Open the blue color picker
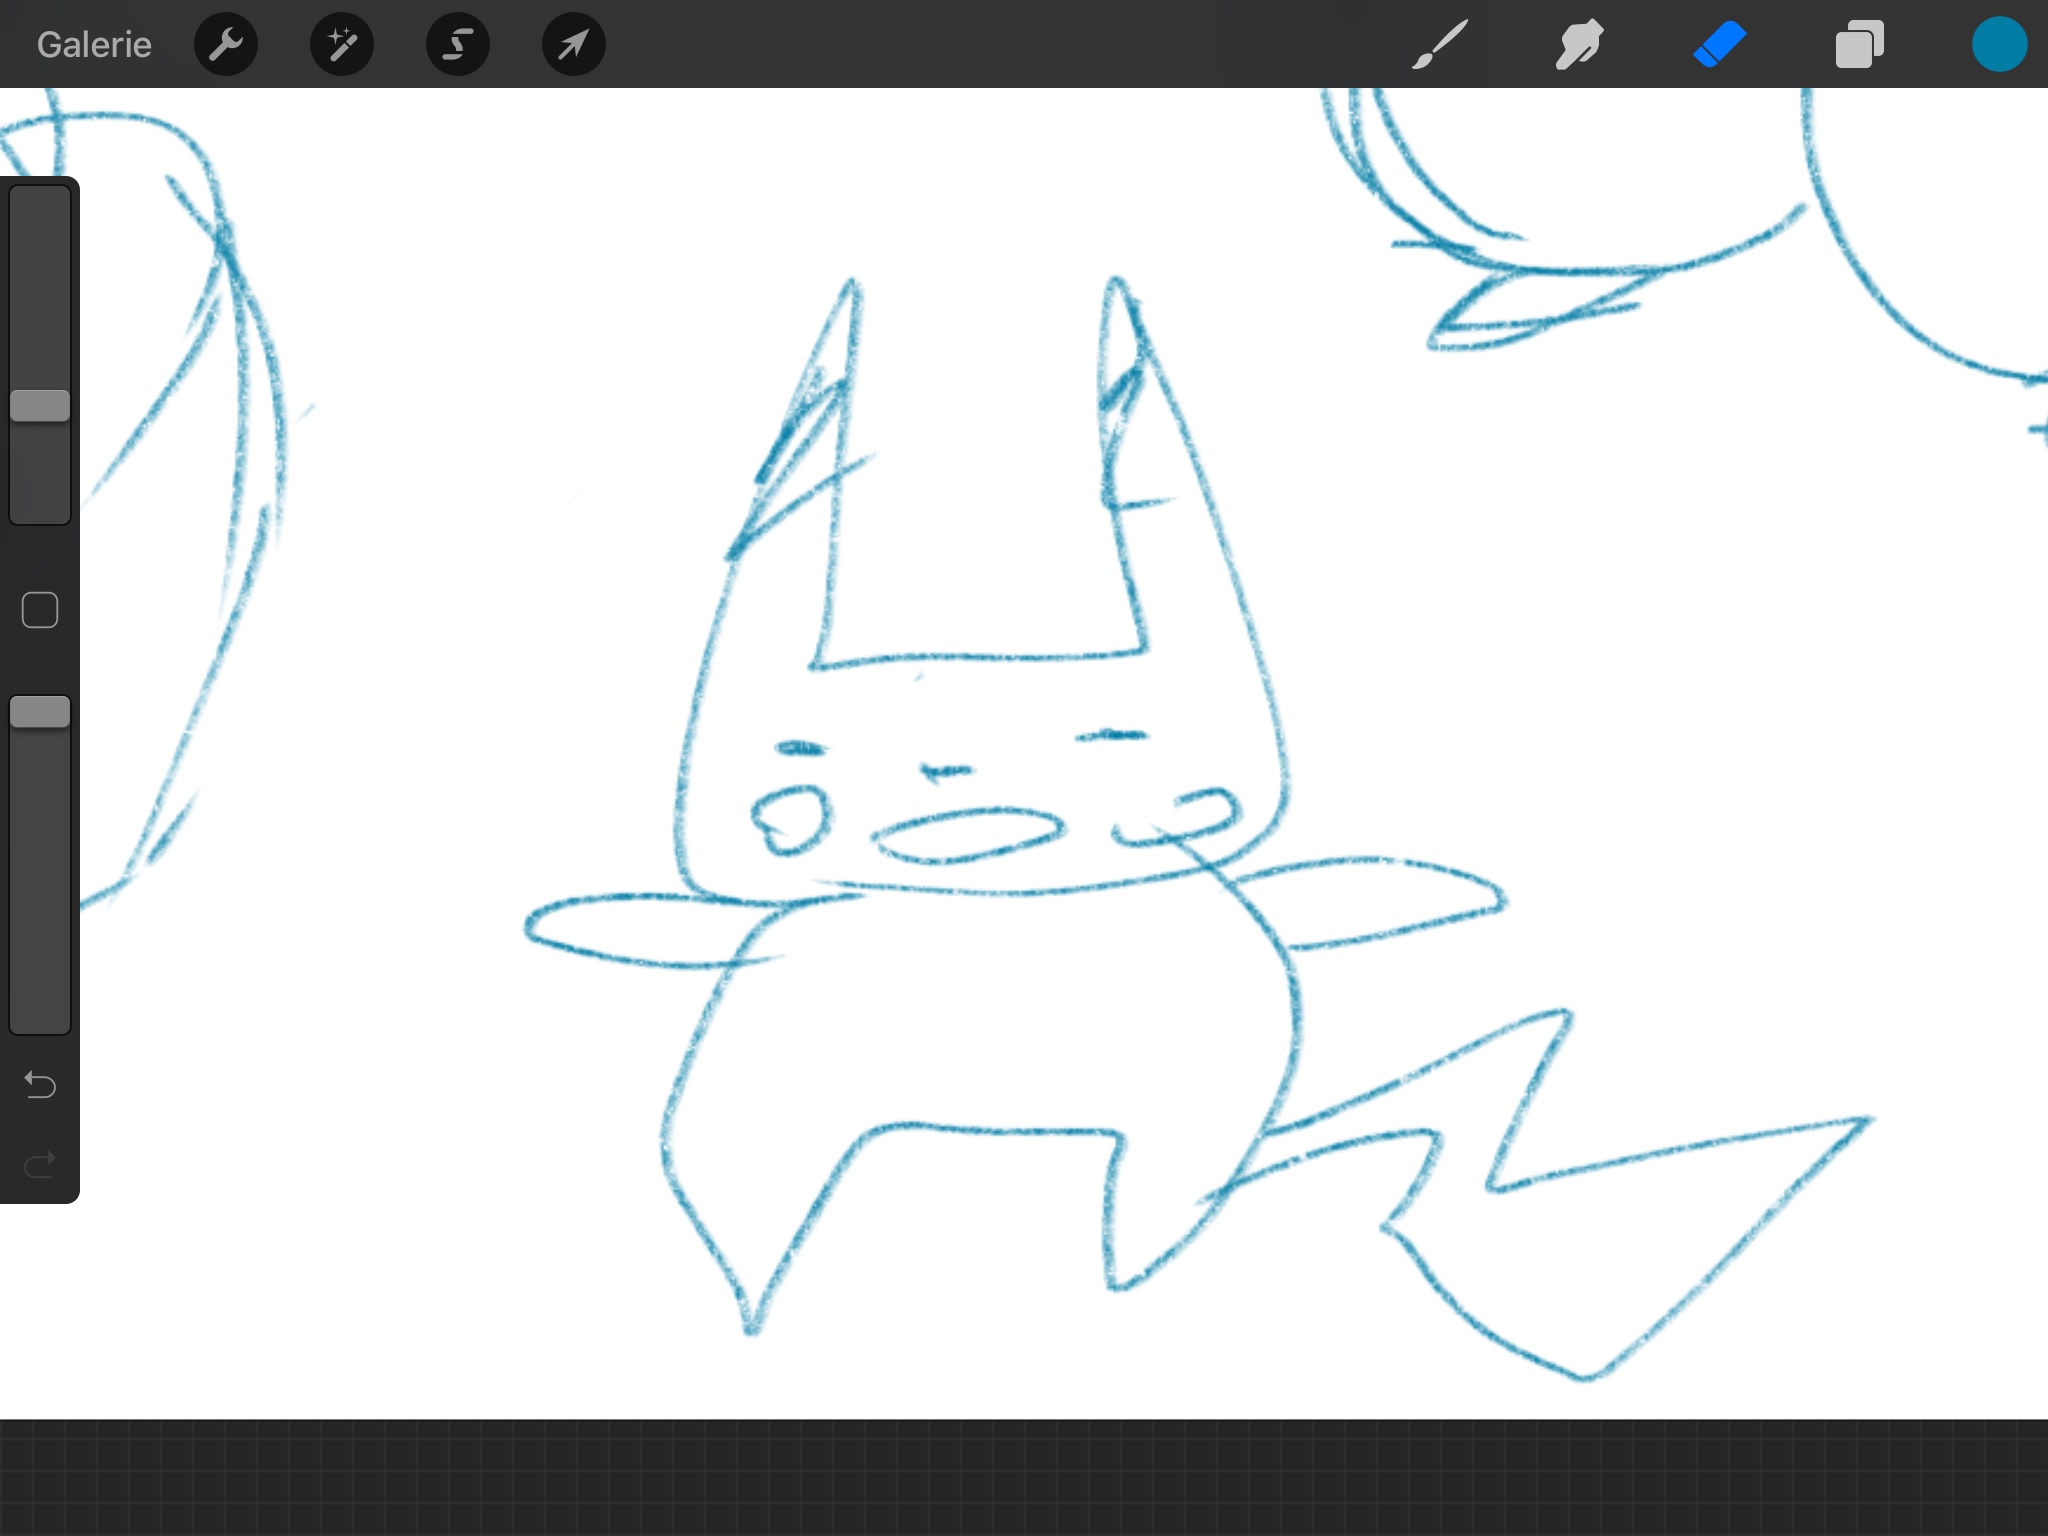The image size is (2048, 1536). point(1999,45)
